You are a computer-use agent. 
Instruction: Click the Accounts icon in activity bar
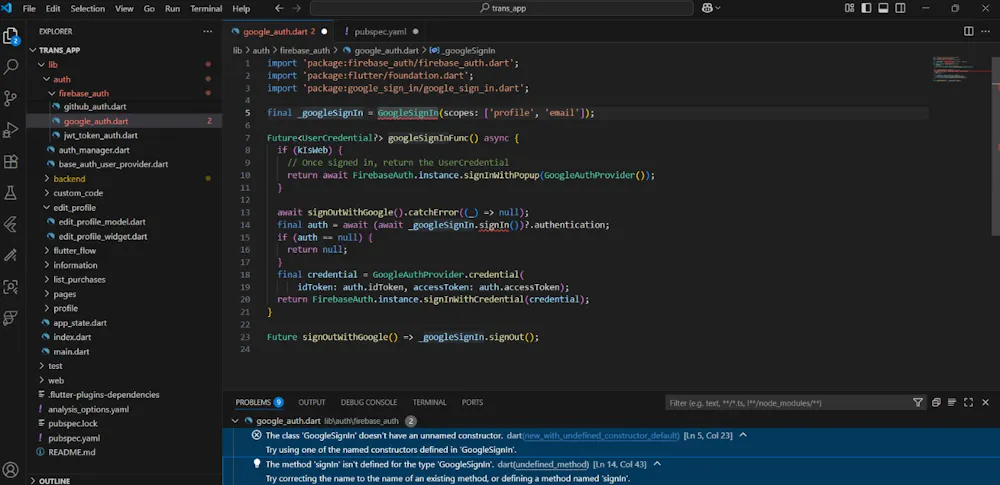[11, 469]
